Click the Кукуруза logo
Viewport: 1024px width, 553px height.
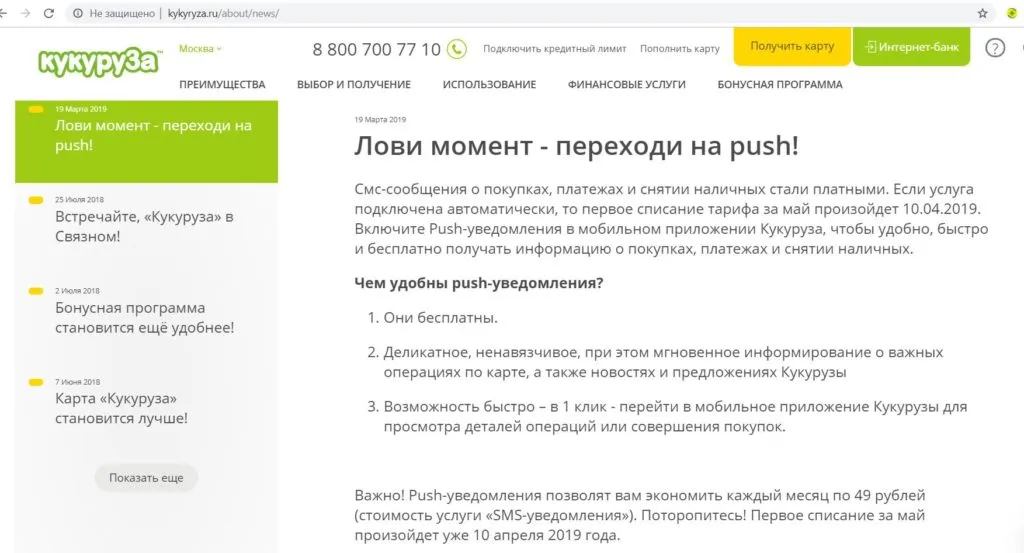click(99, 61)
